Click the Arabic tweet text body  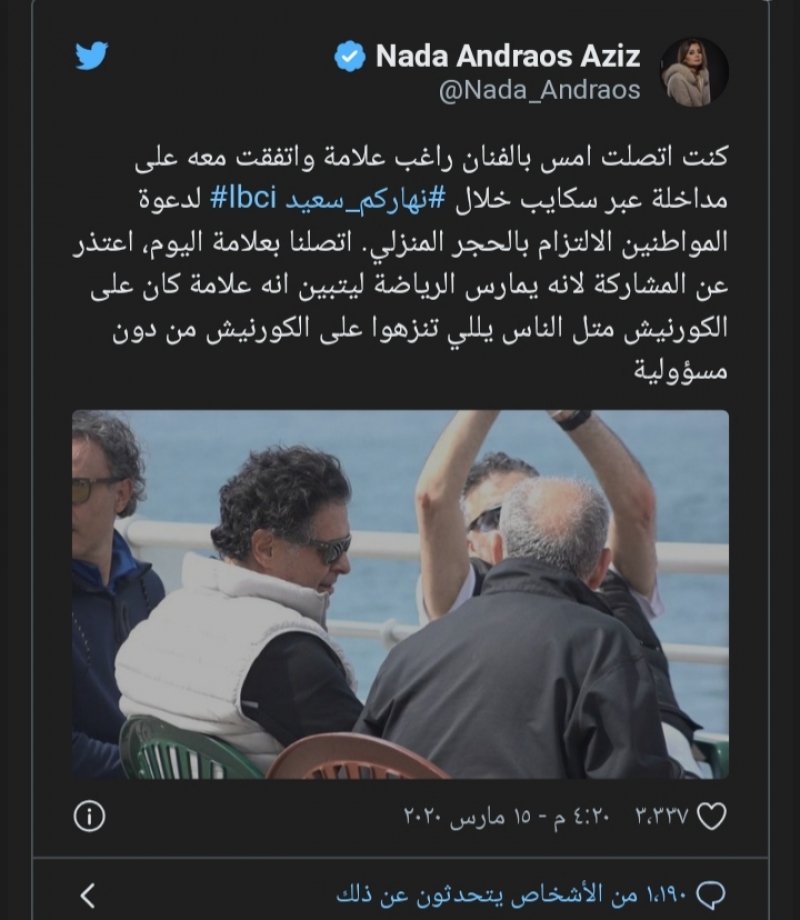click(400, 263)
